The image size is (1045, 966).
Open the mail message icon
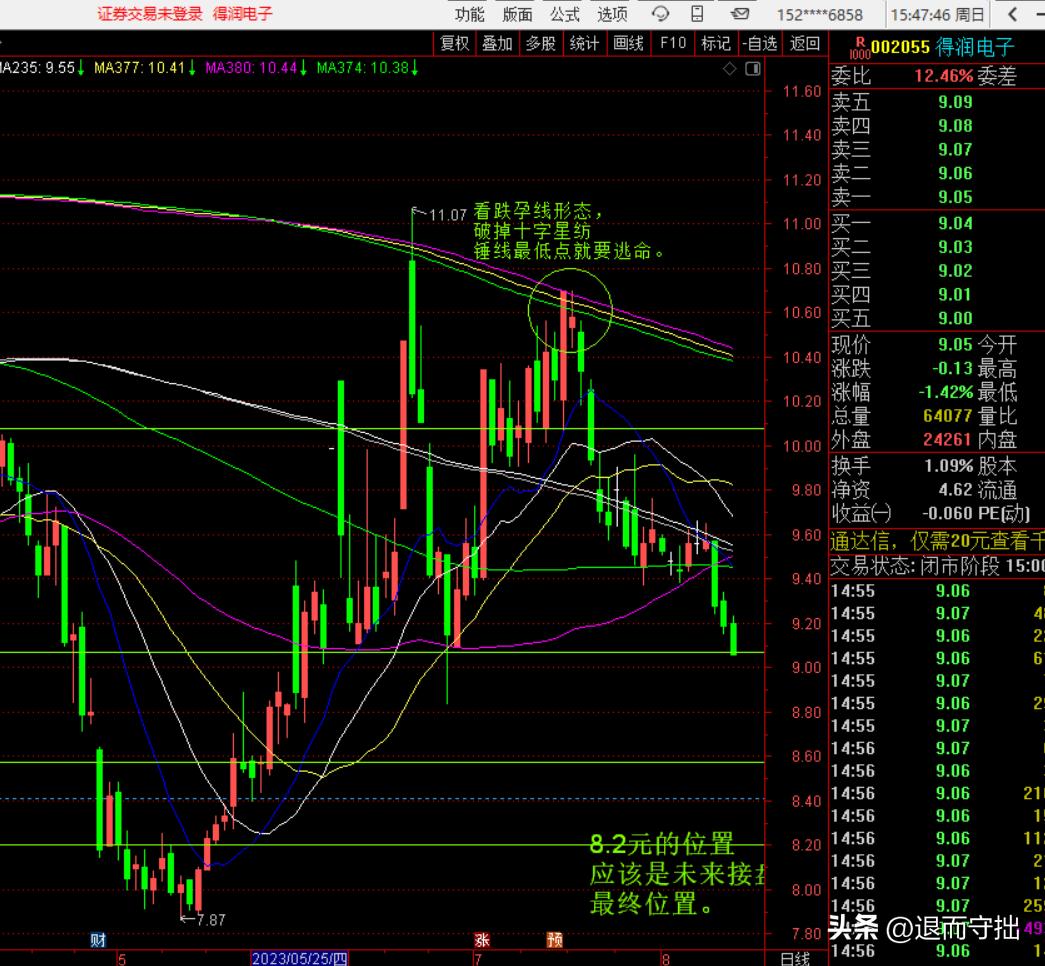click(740, 14)
